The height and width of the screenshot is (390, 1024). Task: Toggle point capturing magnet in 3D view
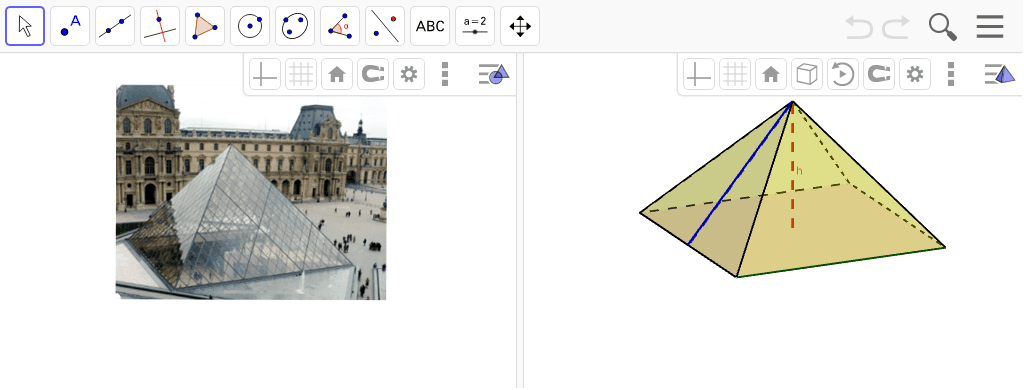[878, 74]
